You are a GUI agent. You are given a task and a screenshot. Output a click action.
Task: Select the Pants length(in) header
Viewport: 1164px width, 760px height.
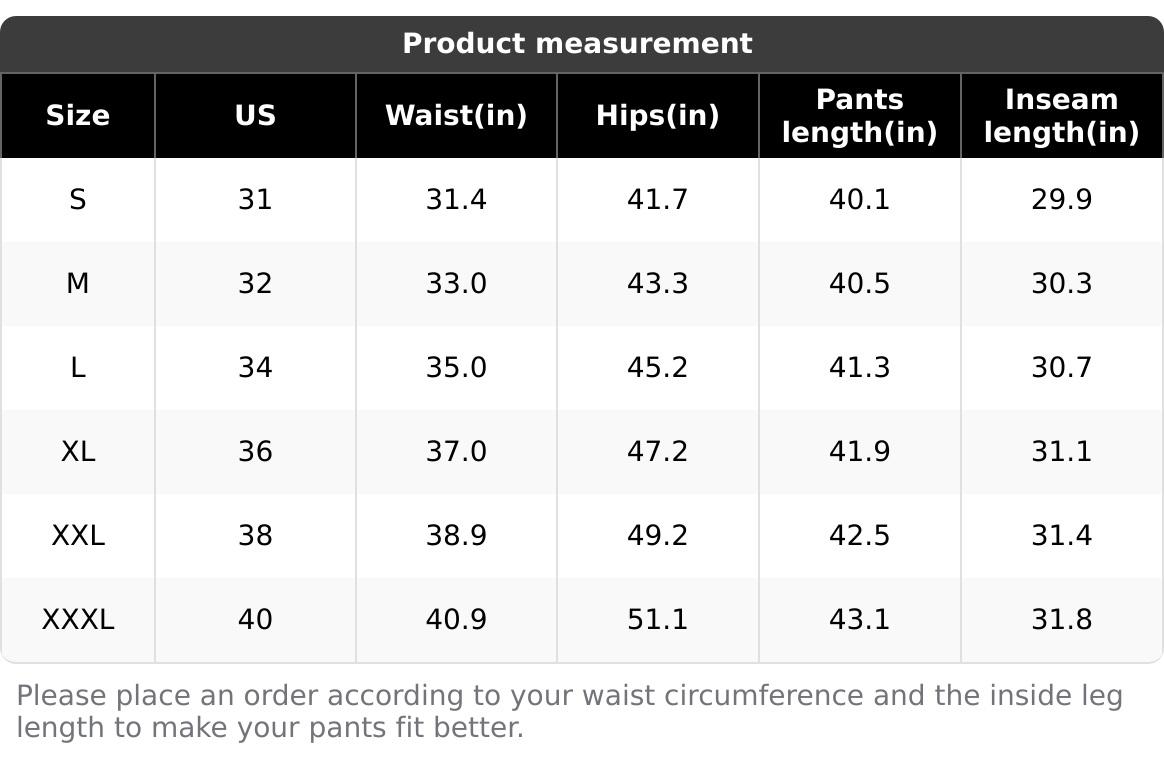pyautogui.click(x=860, y=116)
